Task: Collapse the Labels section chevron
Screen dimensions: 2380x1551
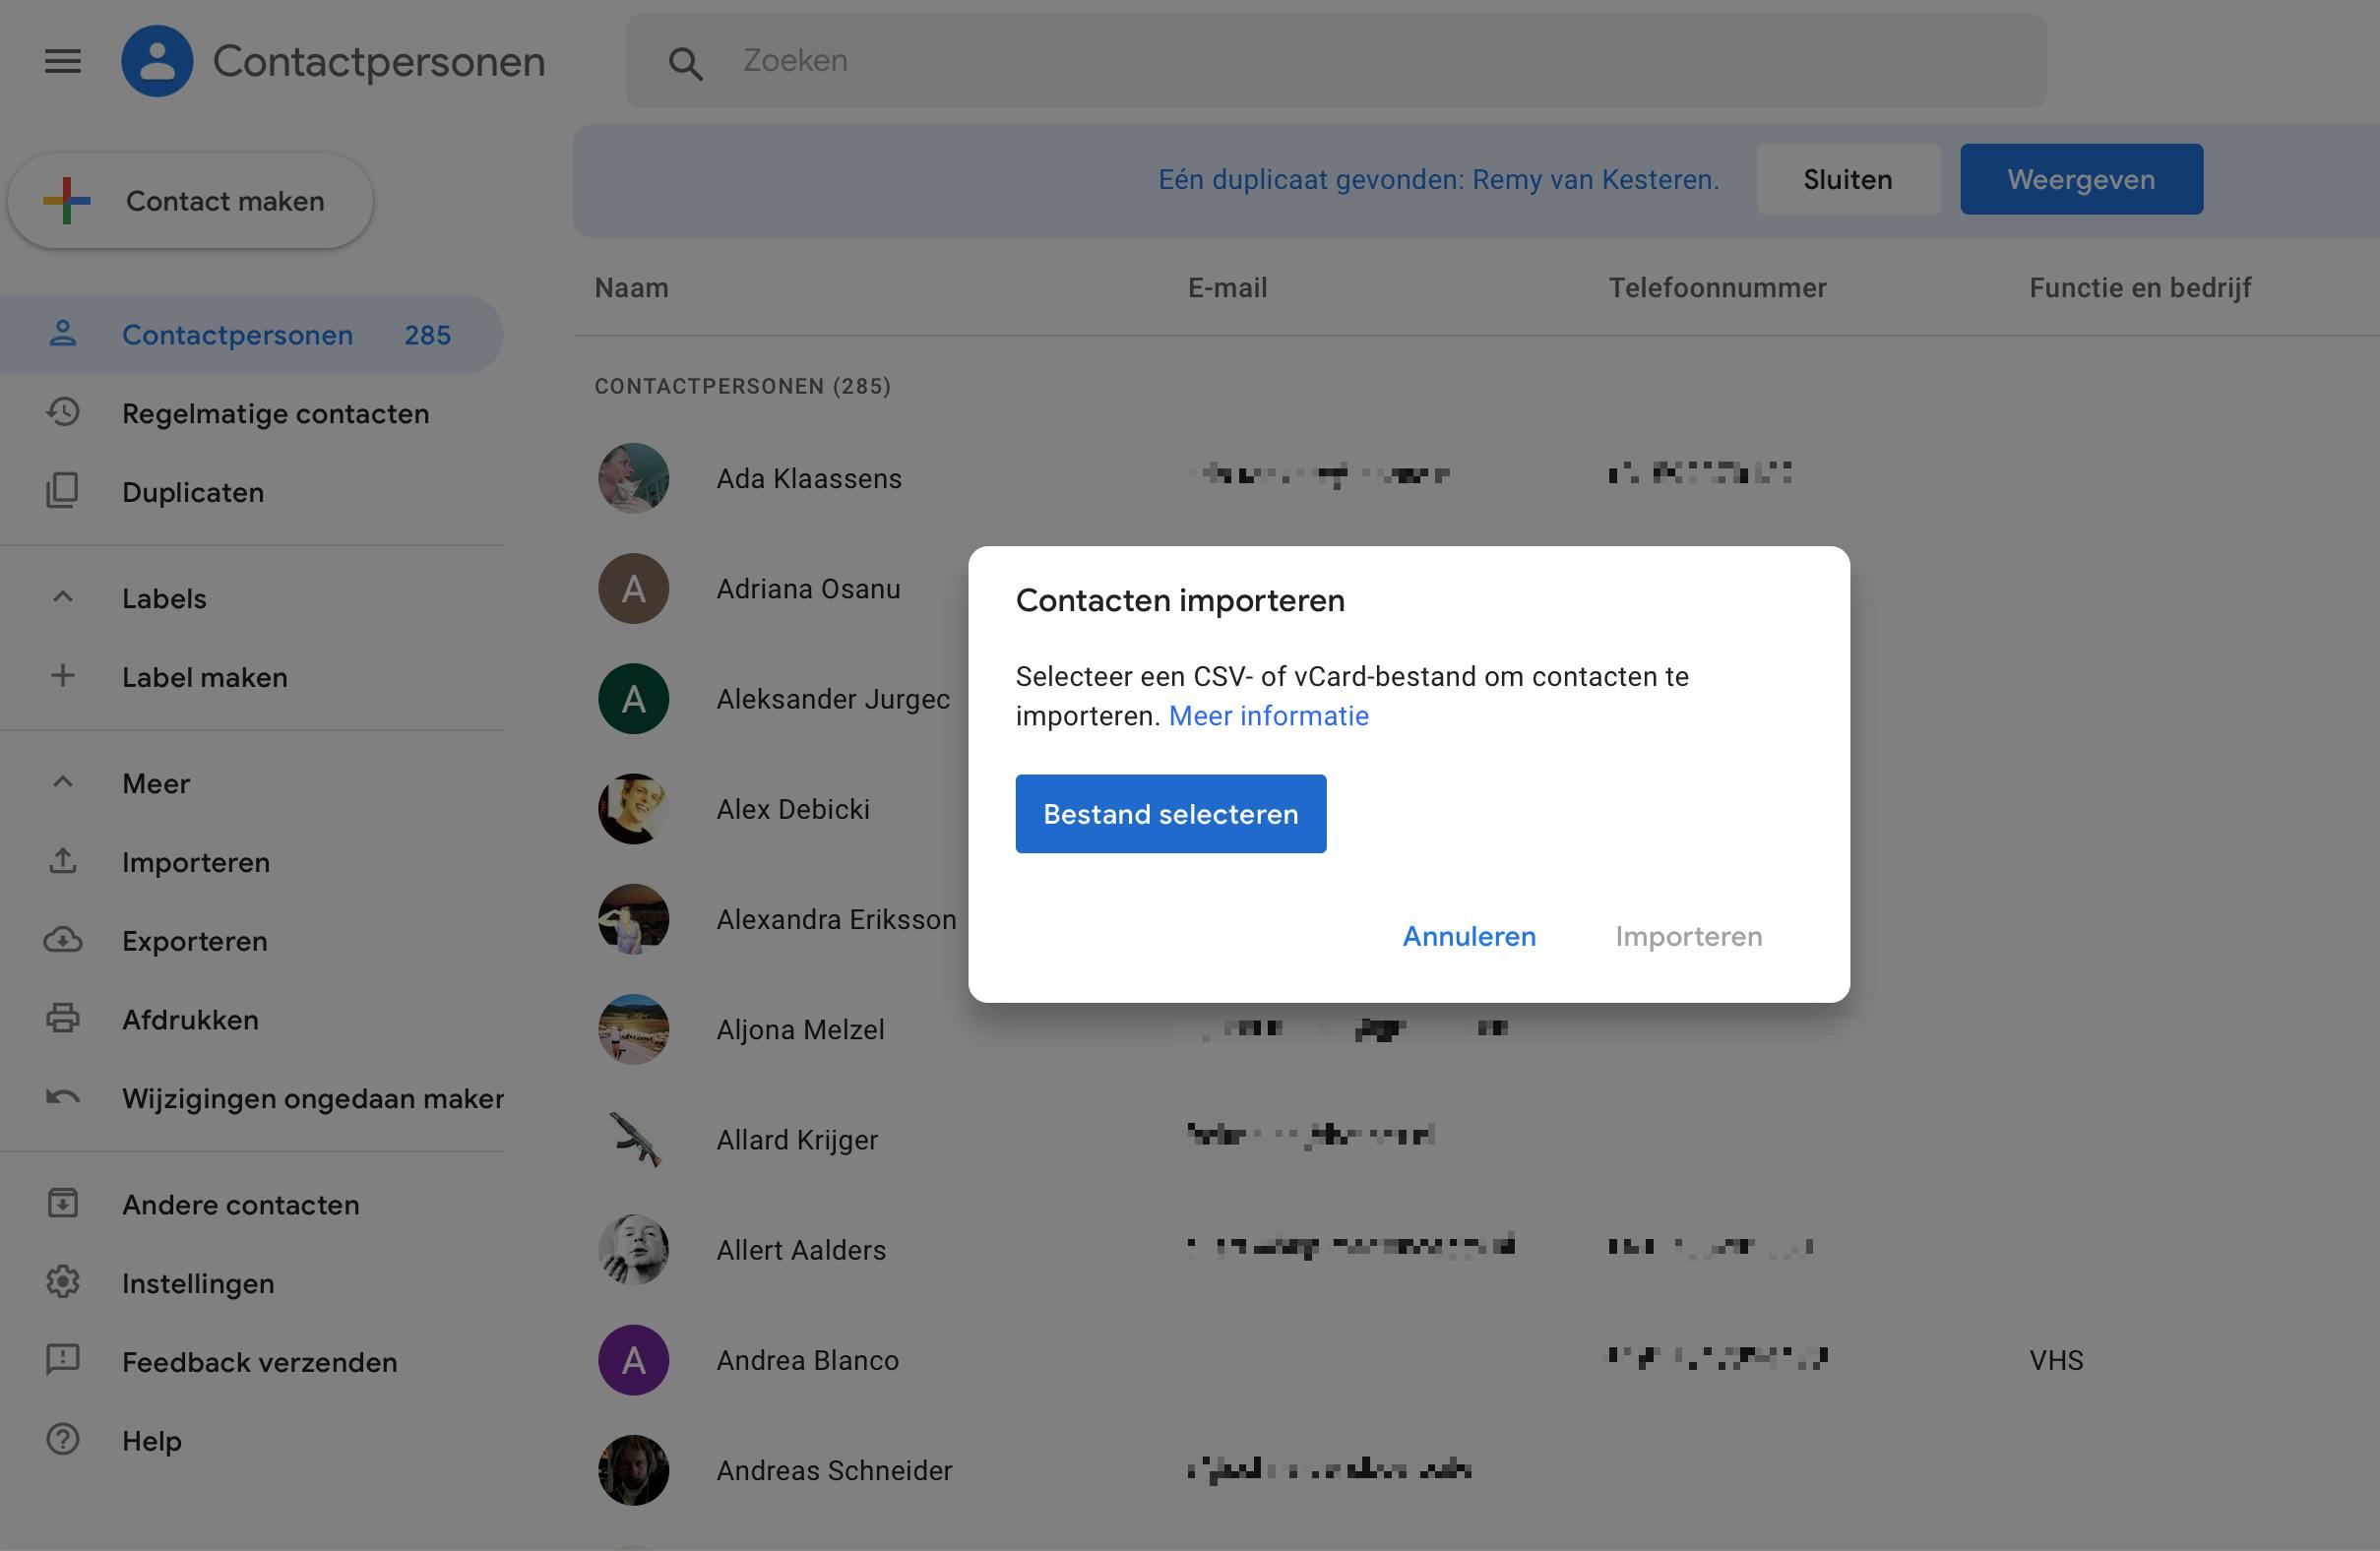Action: click(x=62, y=597)
